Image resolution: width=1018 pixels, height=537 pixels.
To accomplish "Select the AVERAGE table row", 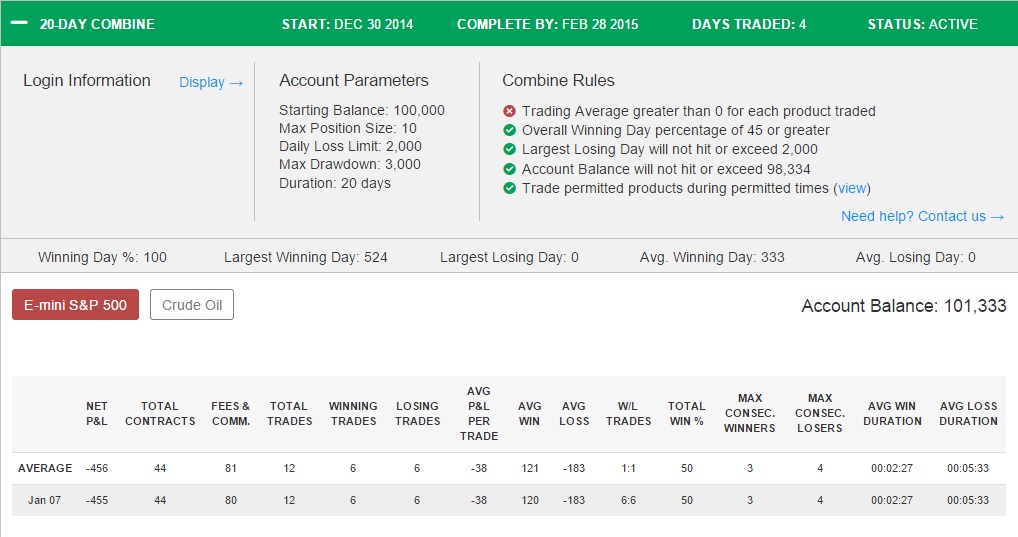I will click(509, 468).
